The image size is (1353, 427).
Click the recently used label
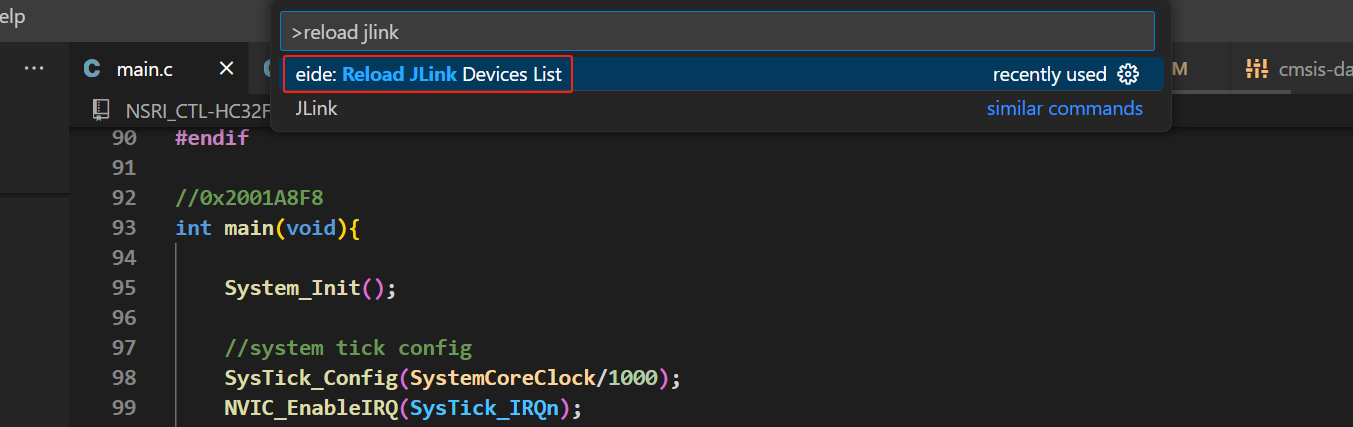pos(1049,74)
